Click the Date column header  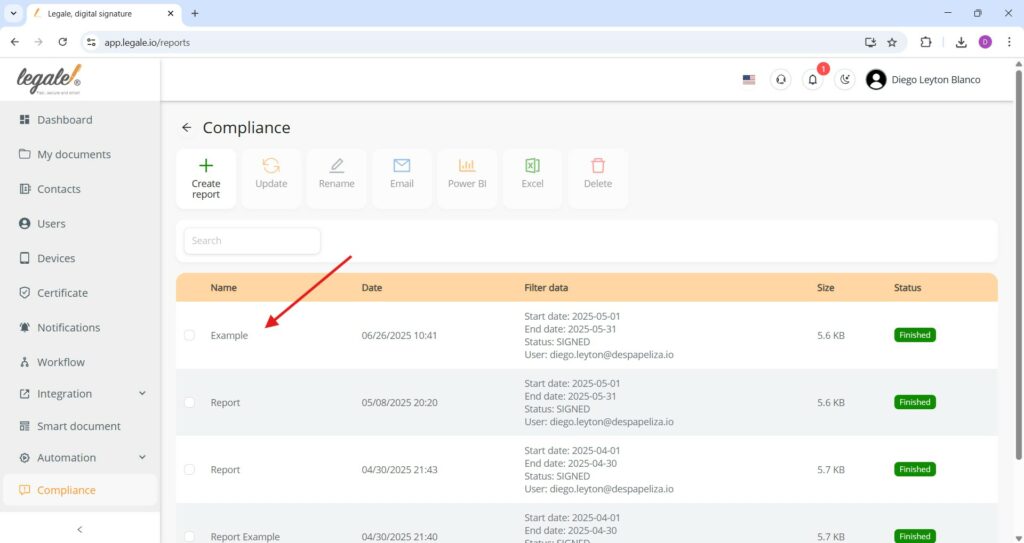372,288
